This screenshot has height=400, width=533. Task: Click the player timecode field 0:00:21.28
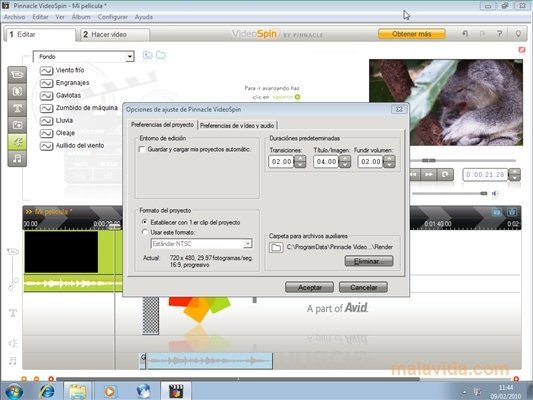click(485, 175)
